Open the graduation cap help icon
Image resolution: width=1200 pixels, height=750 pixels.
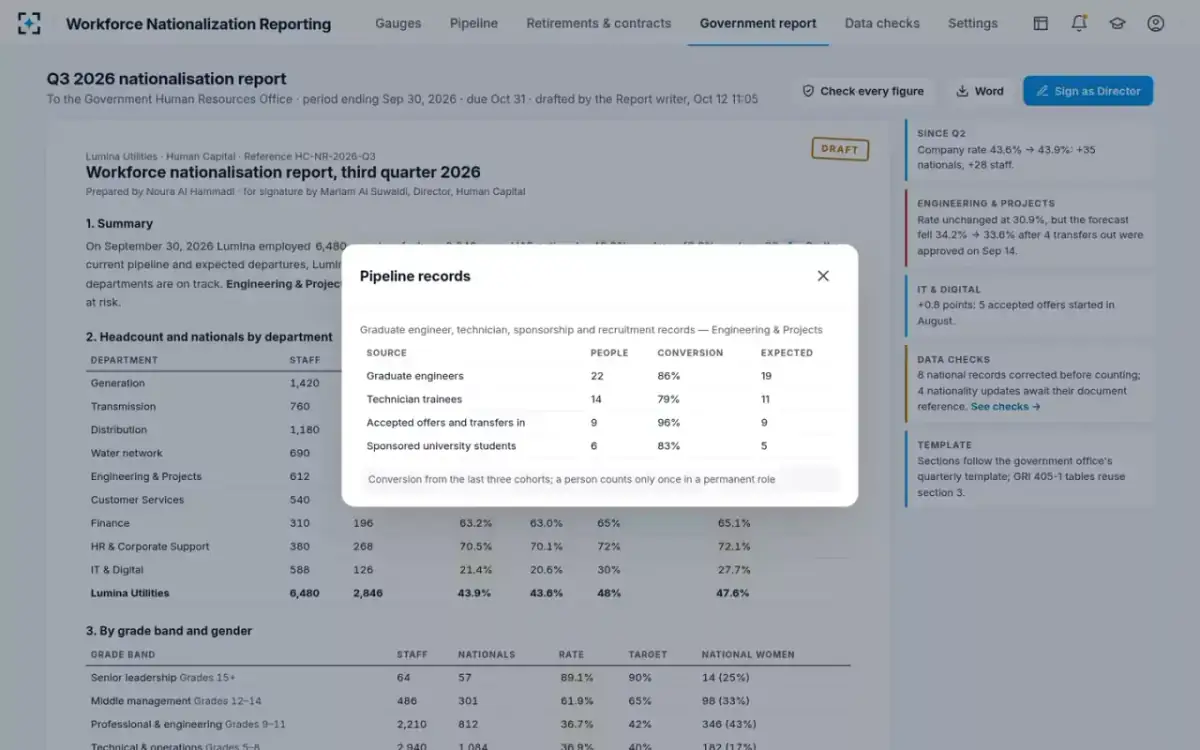(1117, 23)
